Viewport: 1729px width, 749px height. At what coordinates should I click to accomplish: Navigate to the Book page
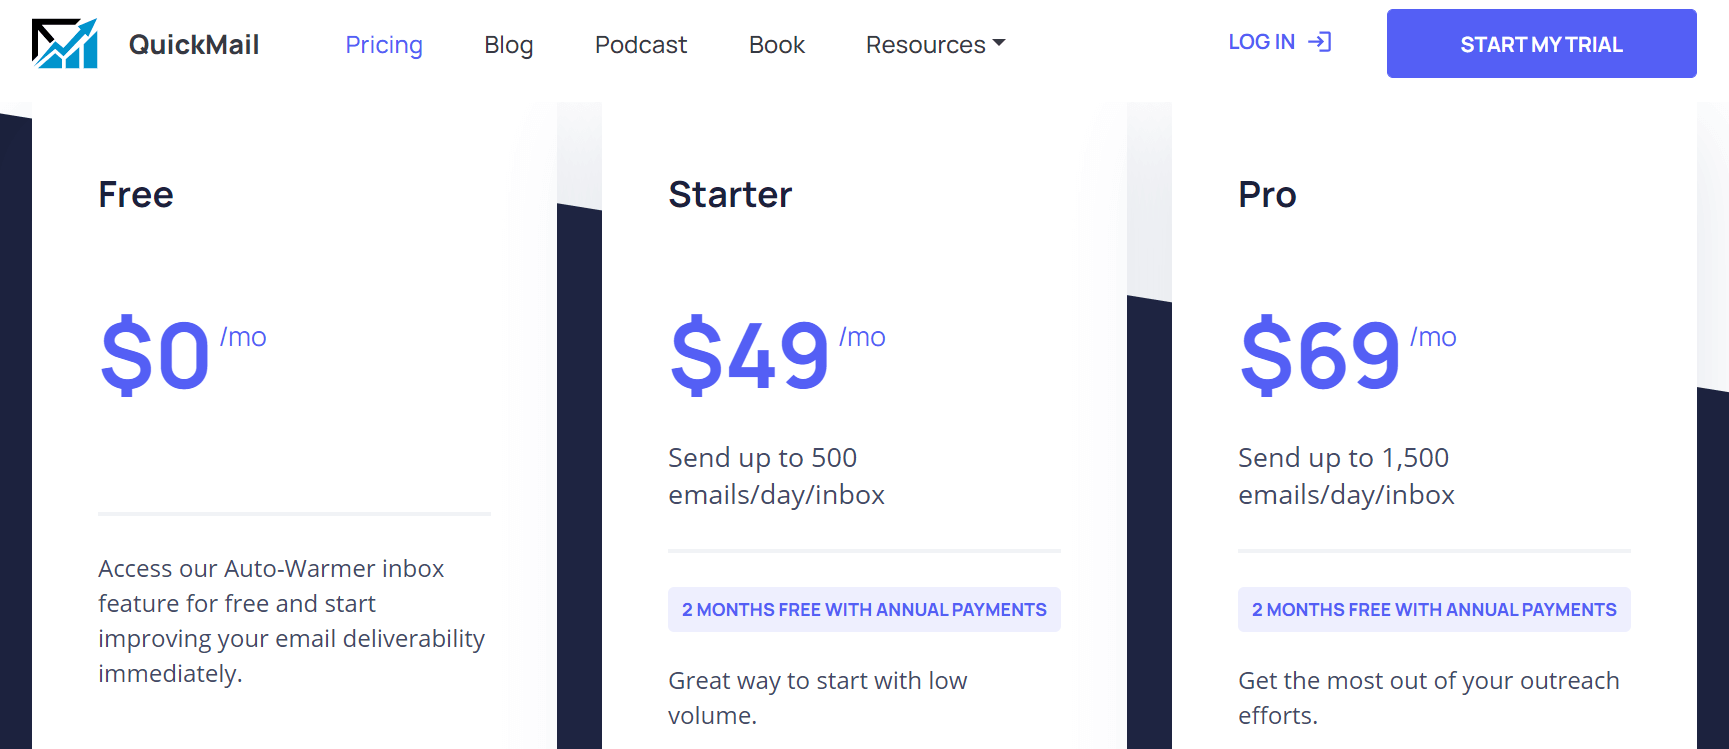[x=777, y=45]
